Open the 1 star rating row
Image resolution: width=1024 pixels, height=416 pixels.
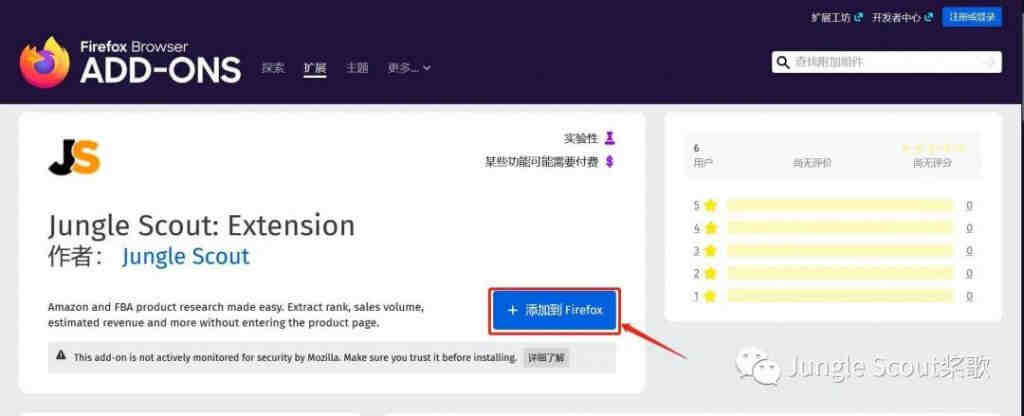coord(833,296)
